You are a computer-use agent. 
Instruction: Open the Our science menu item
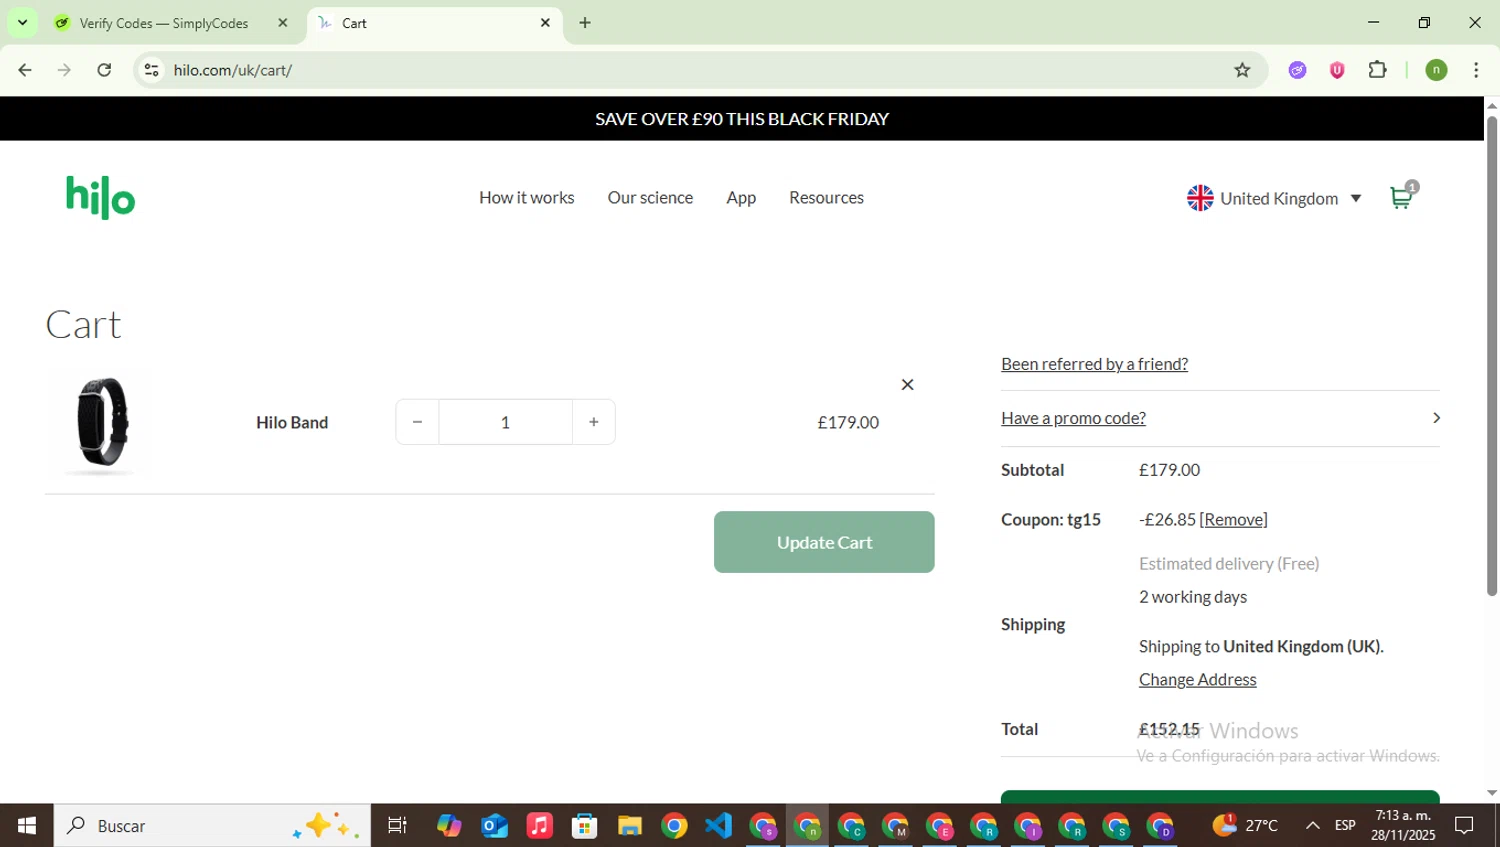(x=650, y=198)
